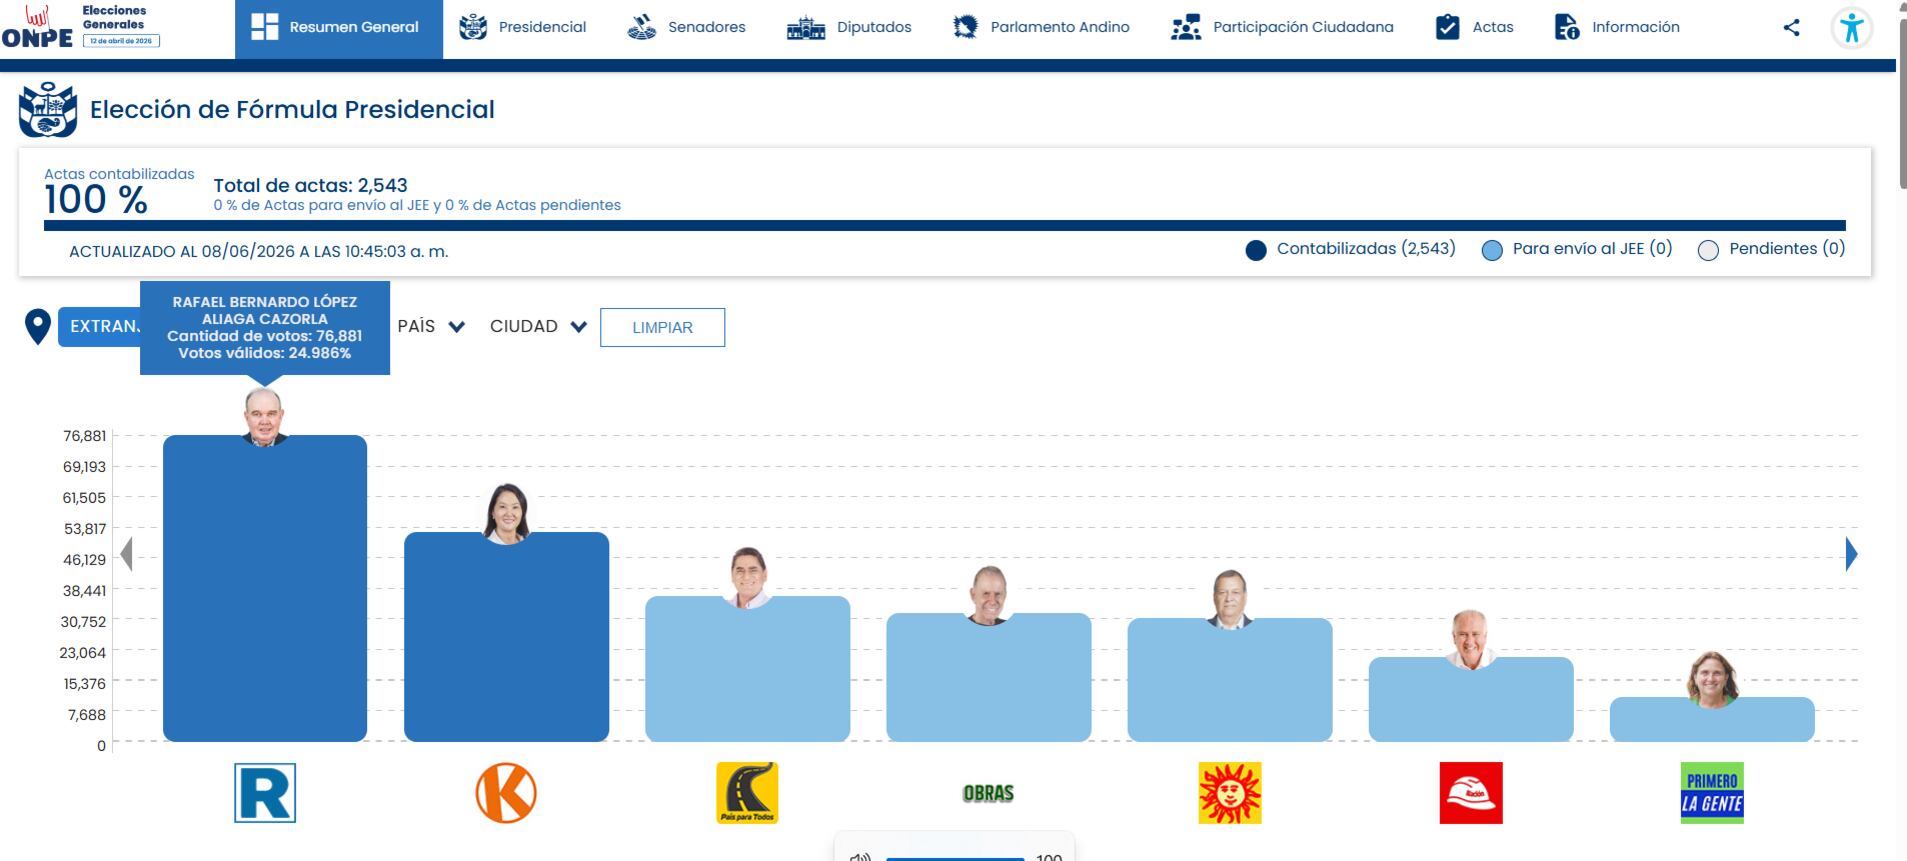Open the Información tab
This screenshot has height=861, width=1907.
1617,28
